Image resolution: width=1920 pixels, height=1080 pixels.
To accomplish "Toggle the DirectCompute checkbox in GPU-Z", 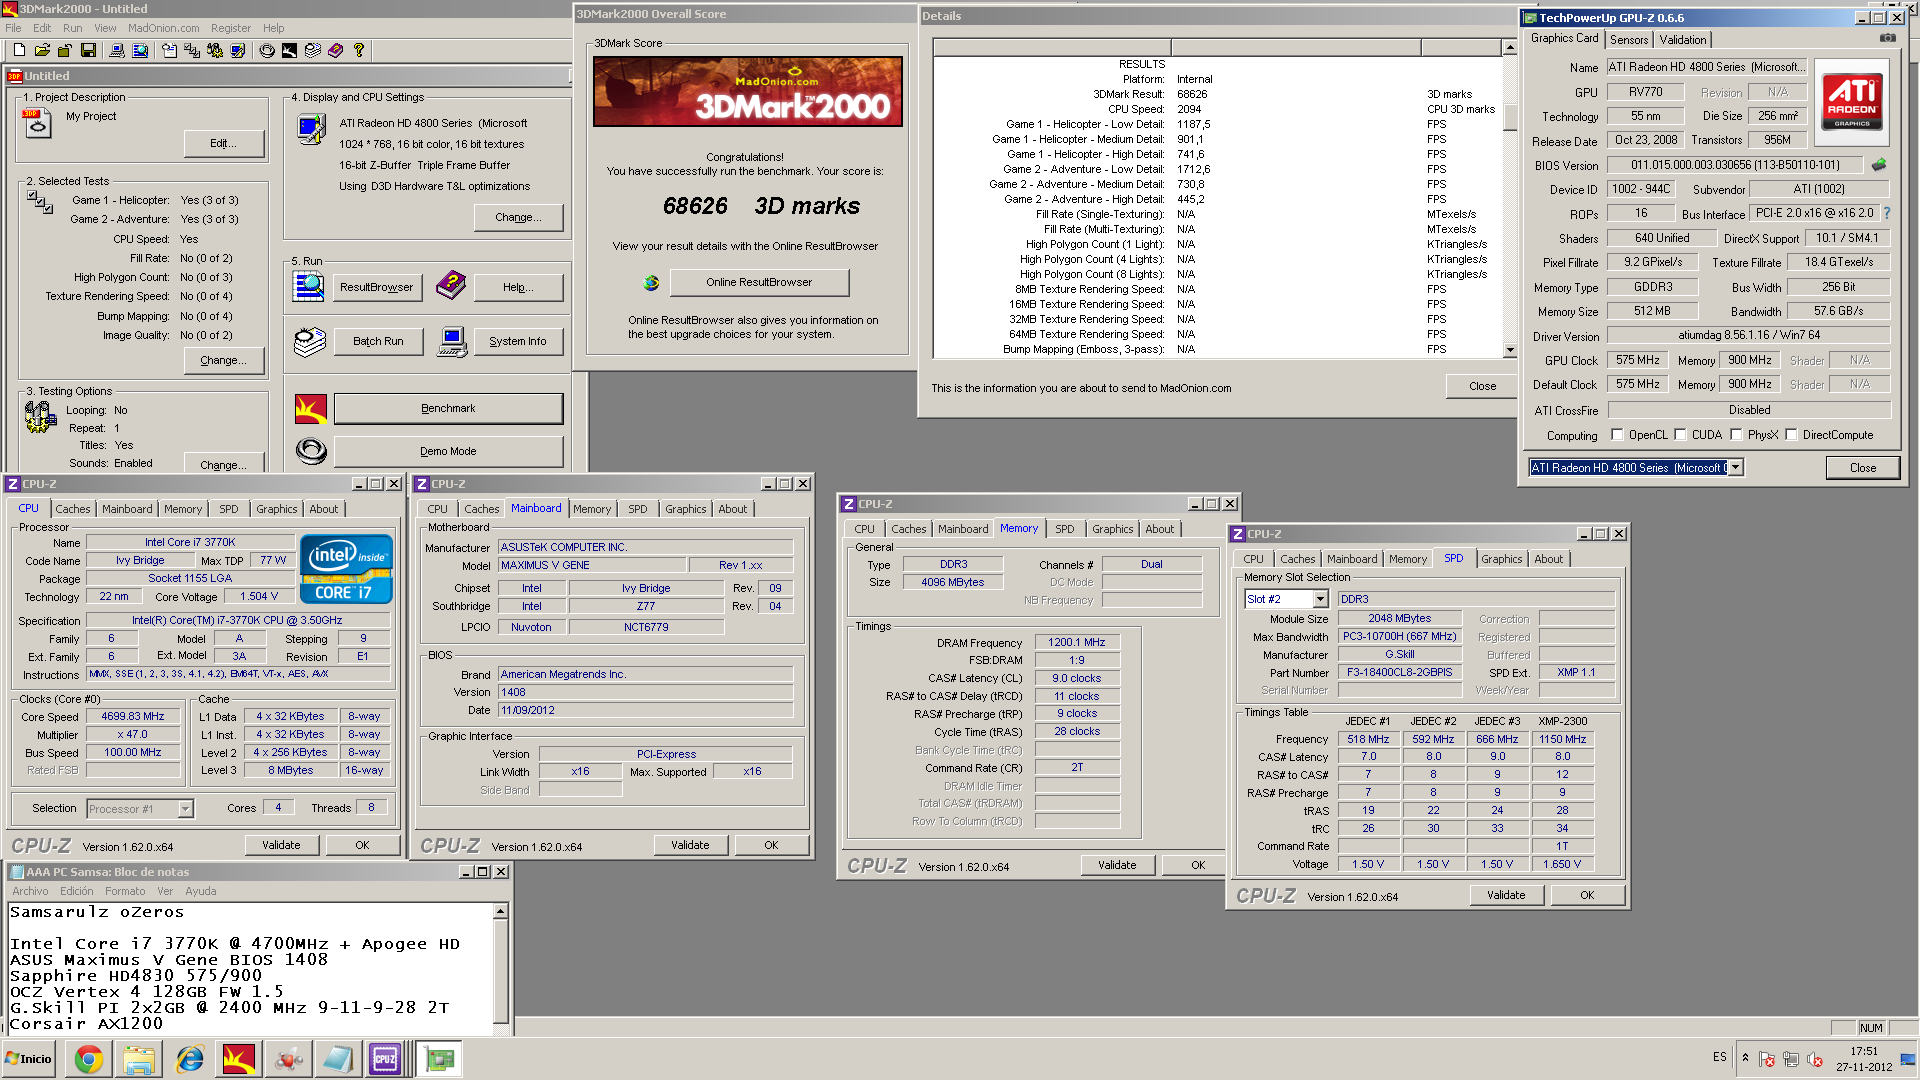I will 1791,435.
